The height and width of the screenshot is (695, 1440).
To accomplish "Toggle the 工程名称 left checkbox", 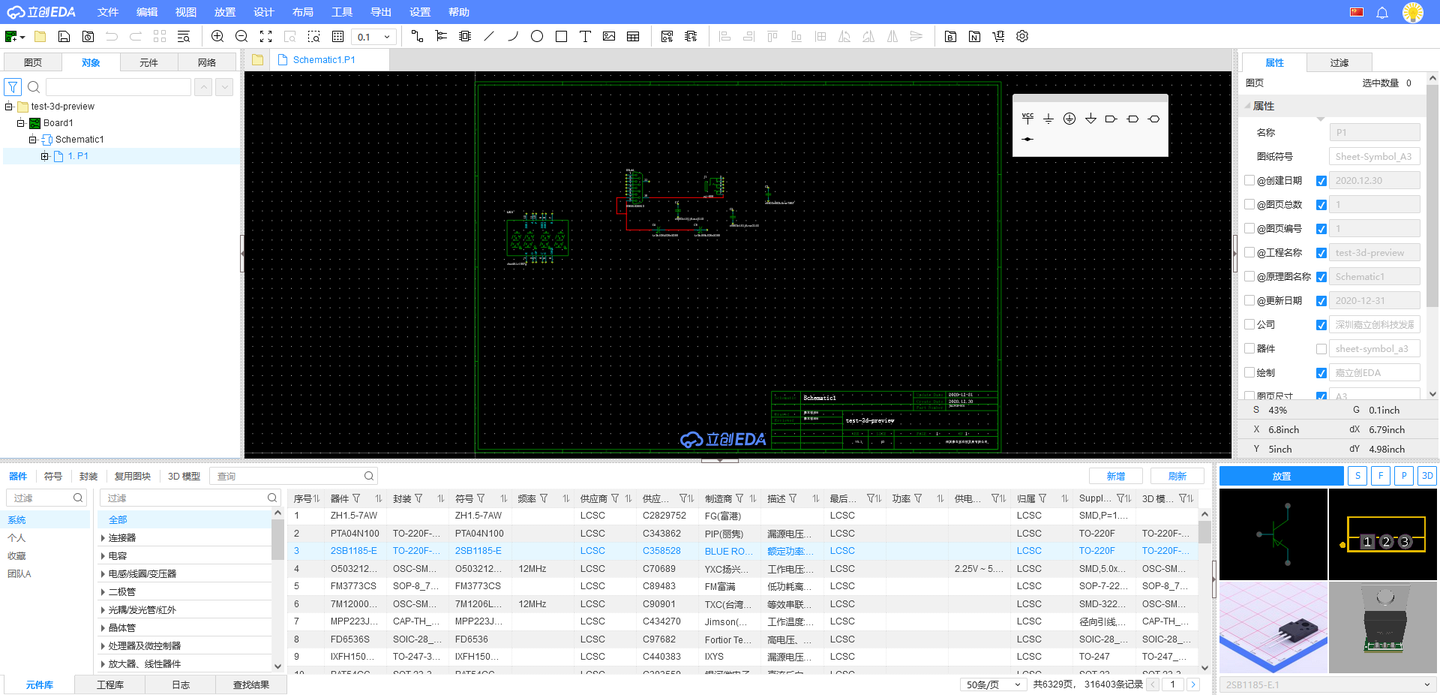I will pyautogui.click(x=1249, y=253).
